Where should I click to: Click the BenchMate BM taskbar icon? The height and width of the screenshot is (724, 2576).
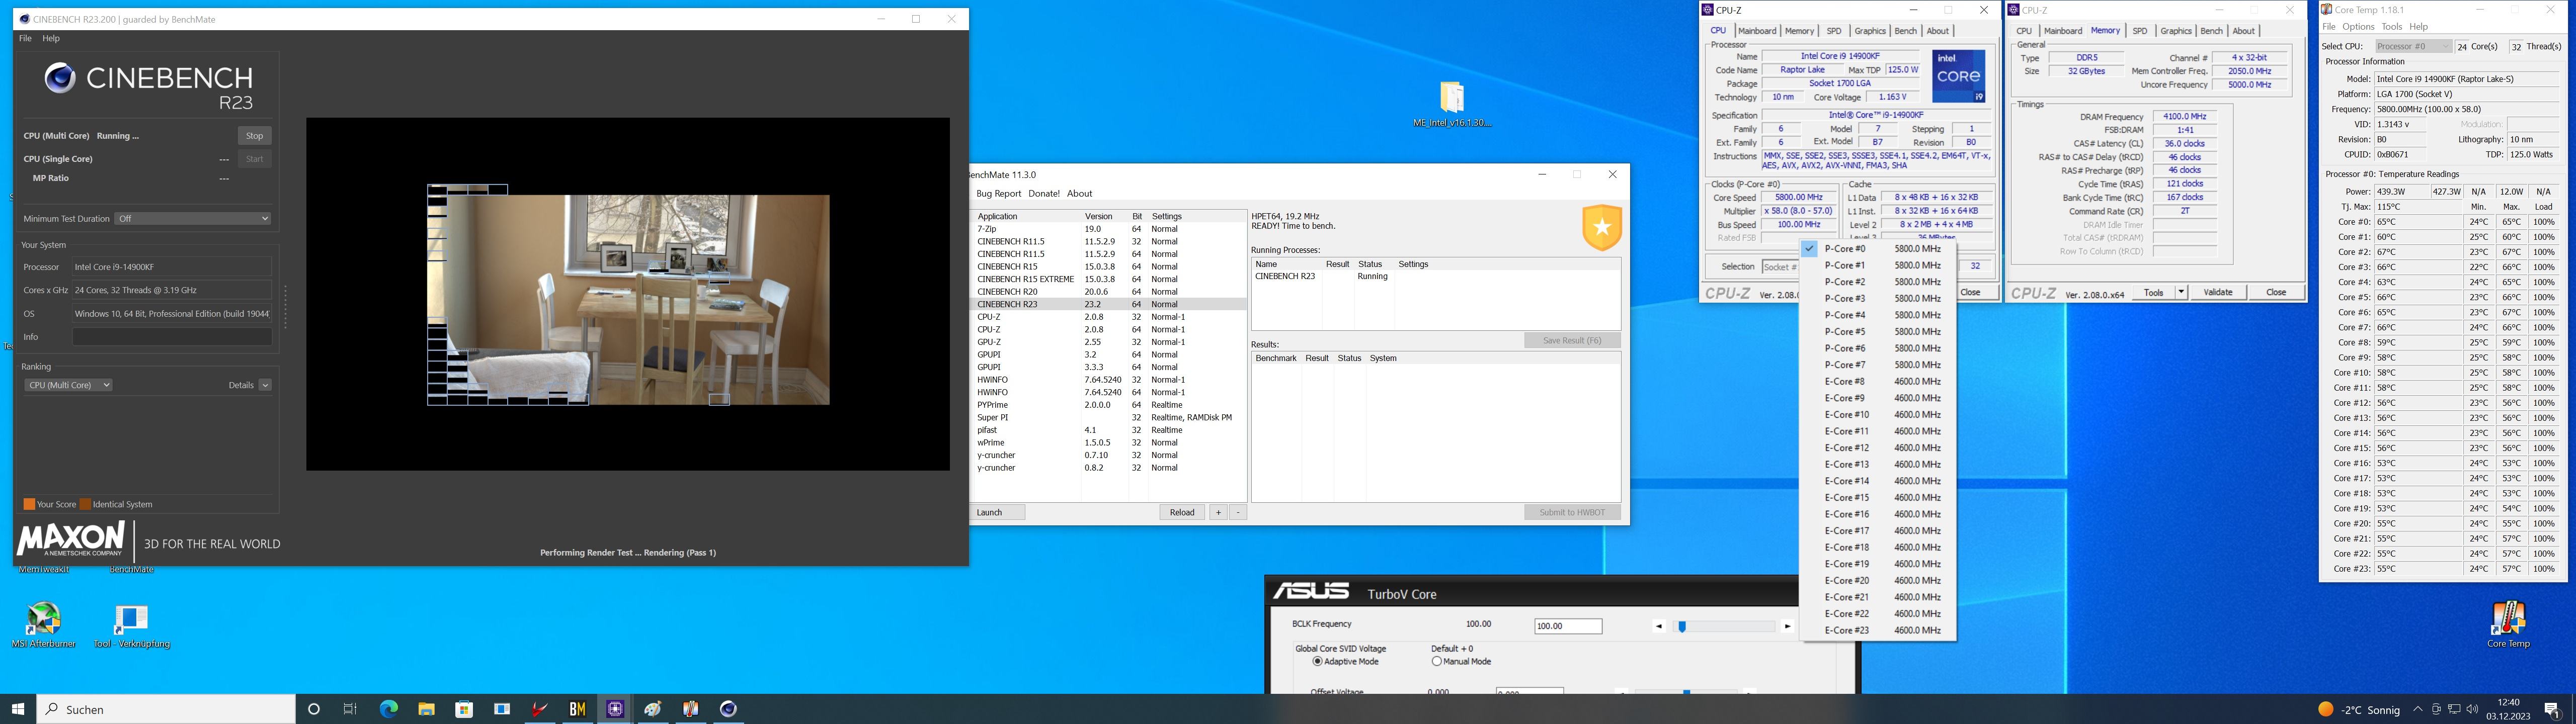point(577,709)
